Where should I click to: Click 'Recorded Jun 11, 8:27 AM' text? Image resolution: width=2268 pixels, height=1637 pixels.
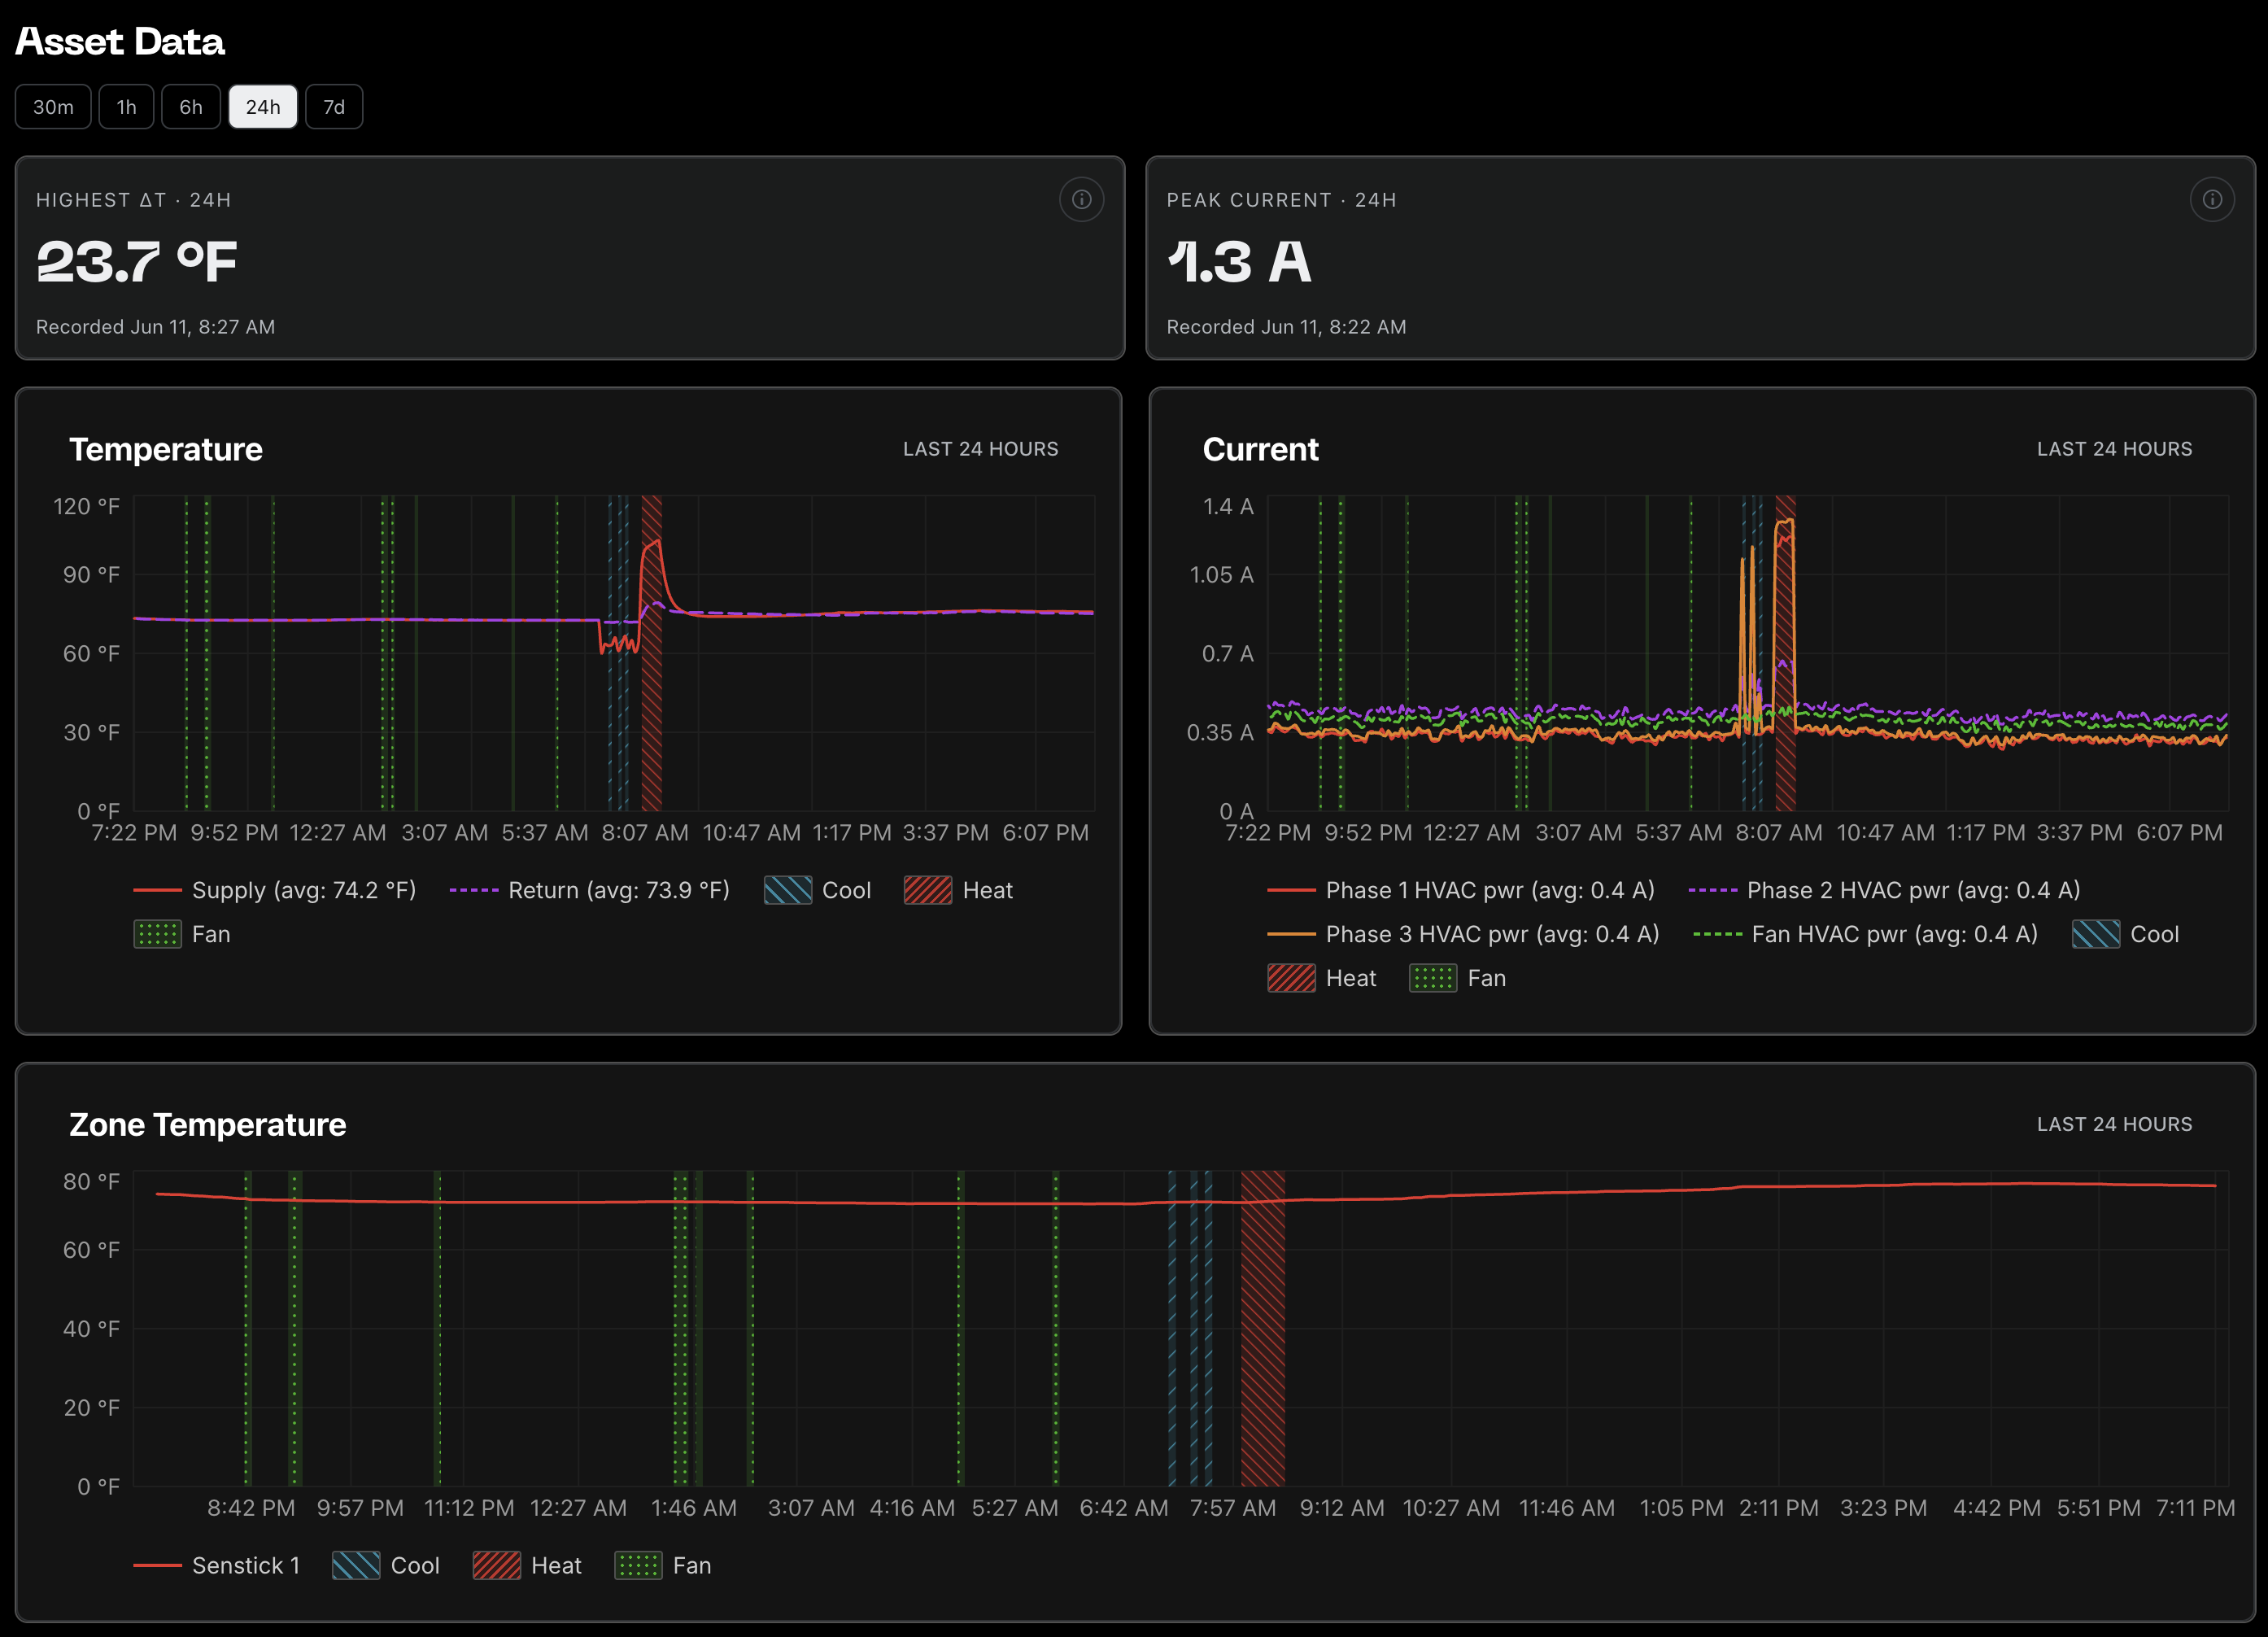(155, 327)
